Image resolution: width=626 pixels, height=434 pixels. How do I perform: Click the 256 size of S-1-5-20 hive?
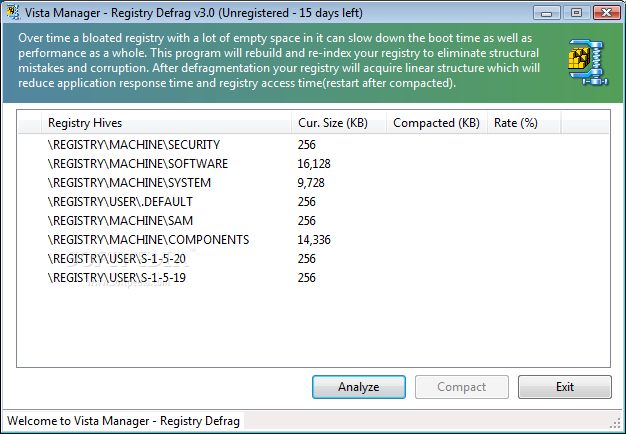[307, 259]
